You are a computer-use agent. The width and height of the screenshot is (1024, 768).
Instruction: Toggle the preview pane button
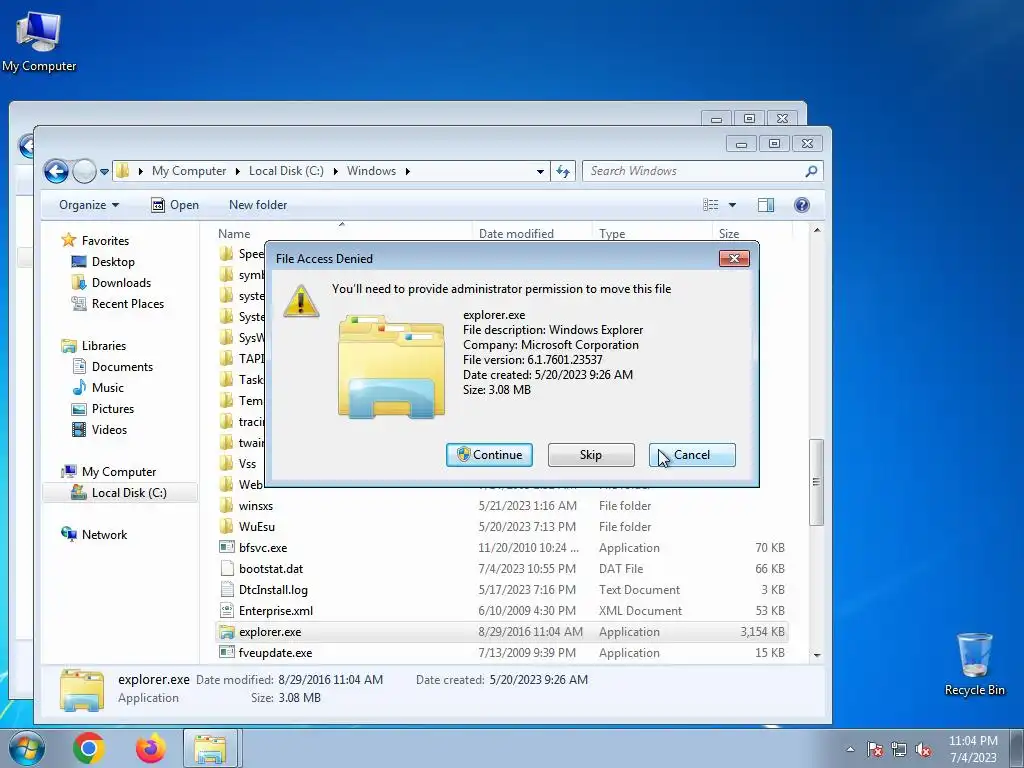click(x=766, y=205)
